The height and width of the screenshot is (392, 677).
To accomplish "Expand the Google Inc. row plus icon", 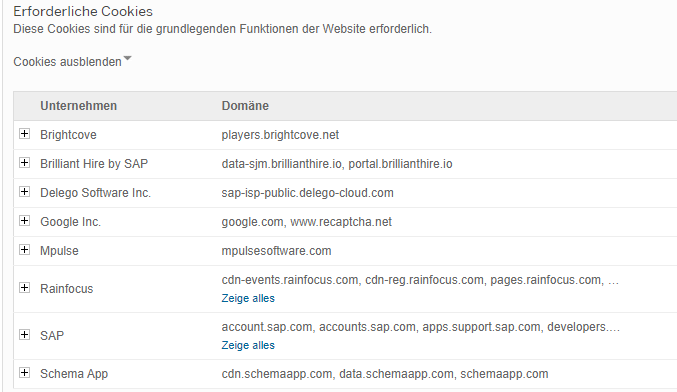I will 25,221.
